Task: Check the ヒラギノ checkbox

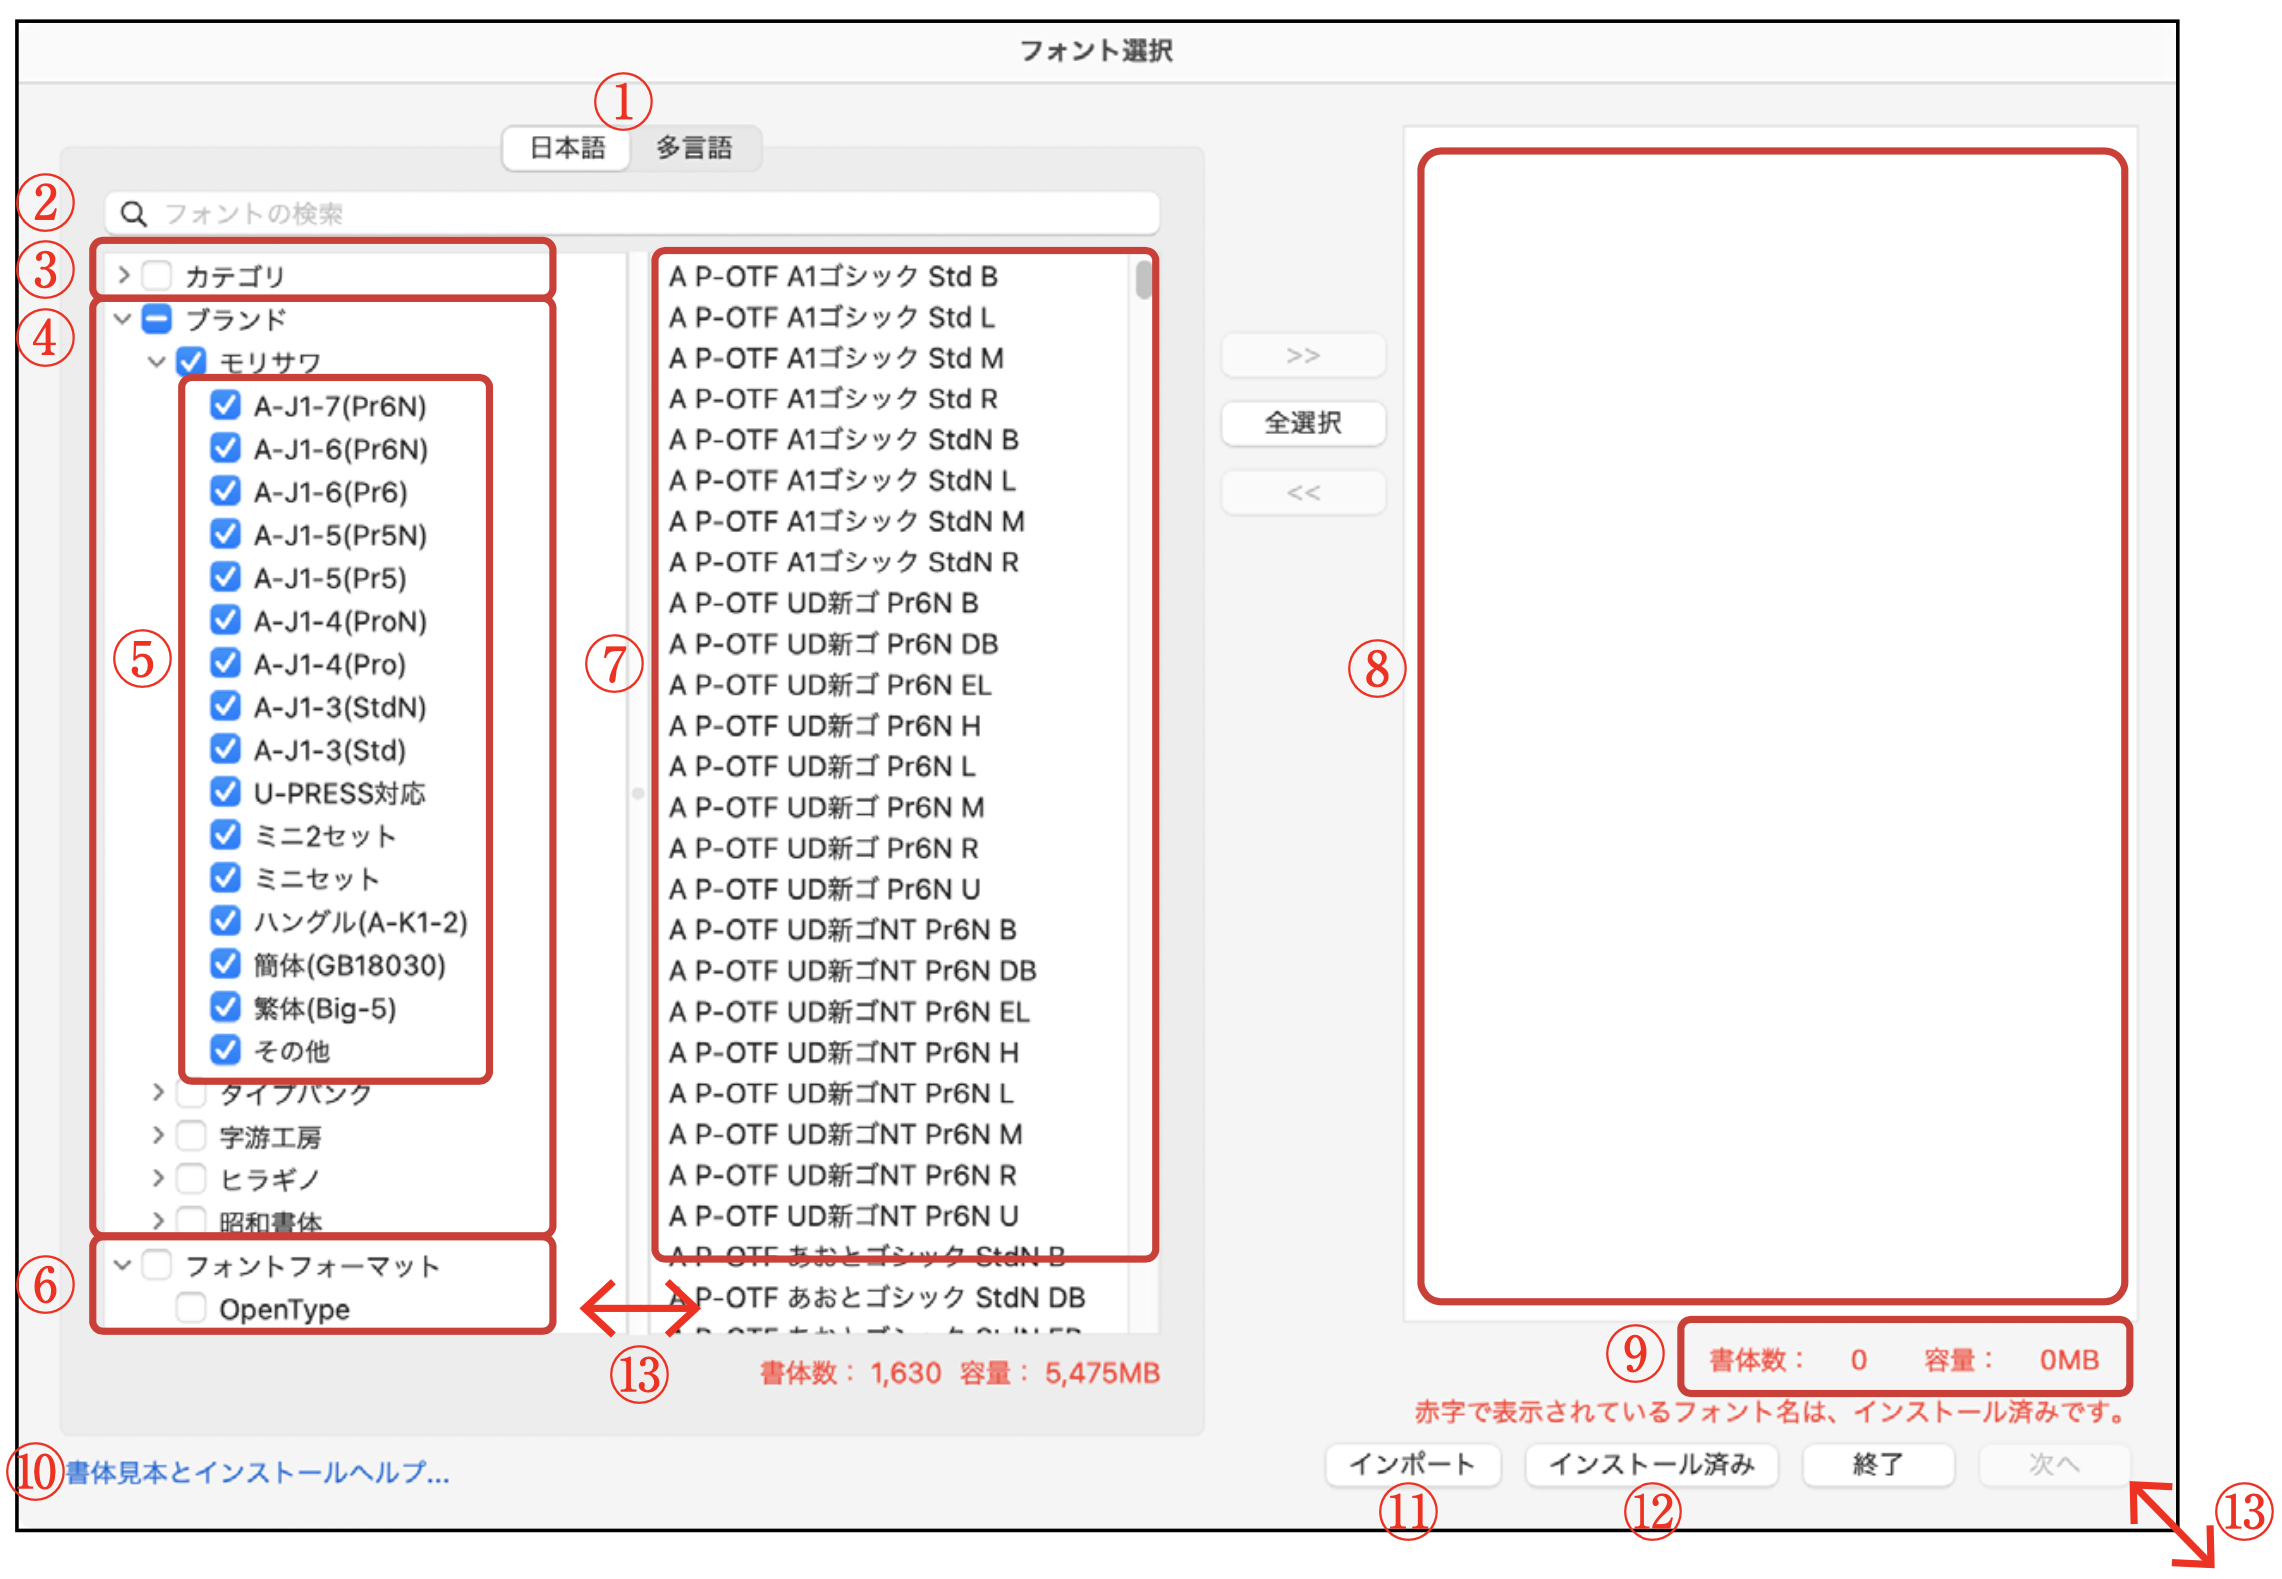Action: (191, 1179)
